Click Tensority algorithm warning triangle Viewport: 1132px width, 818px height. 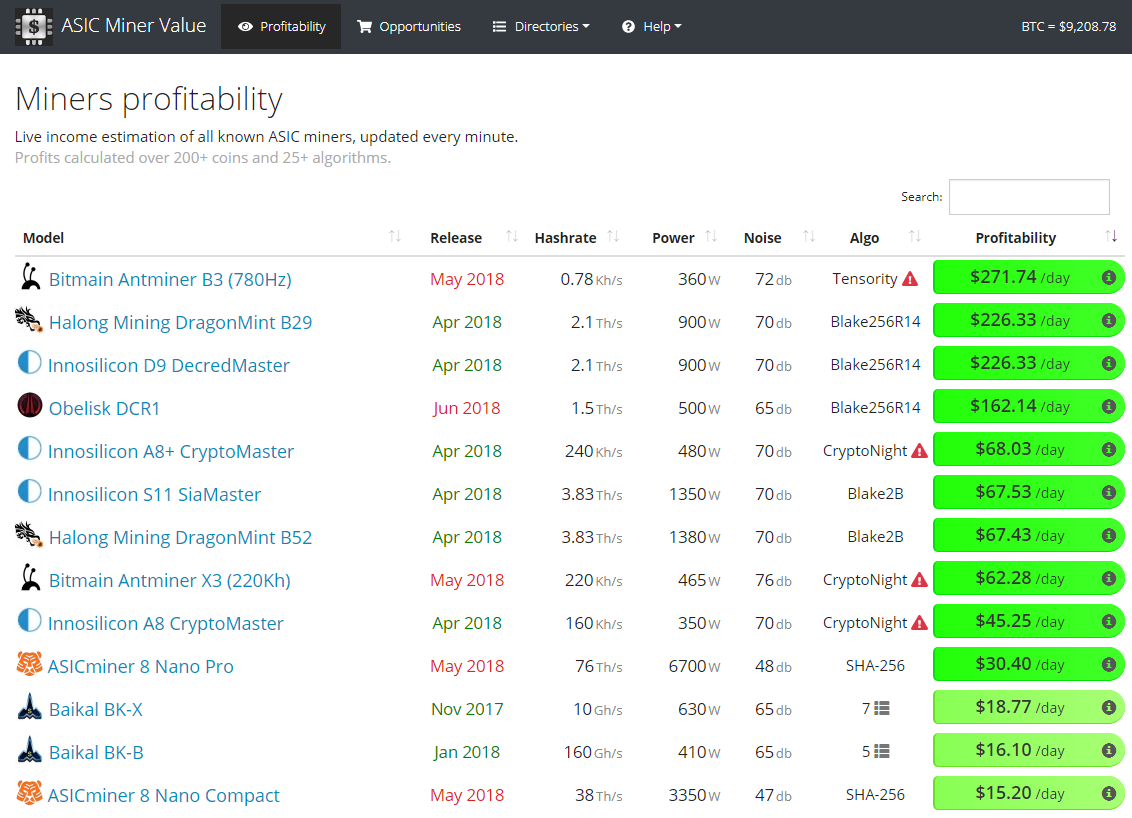910,279
